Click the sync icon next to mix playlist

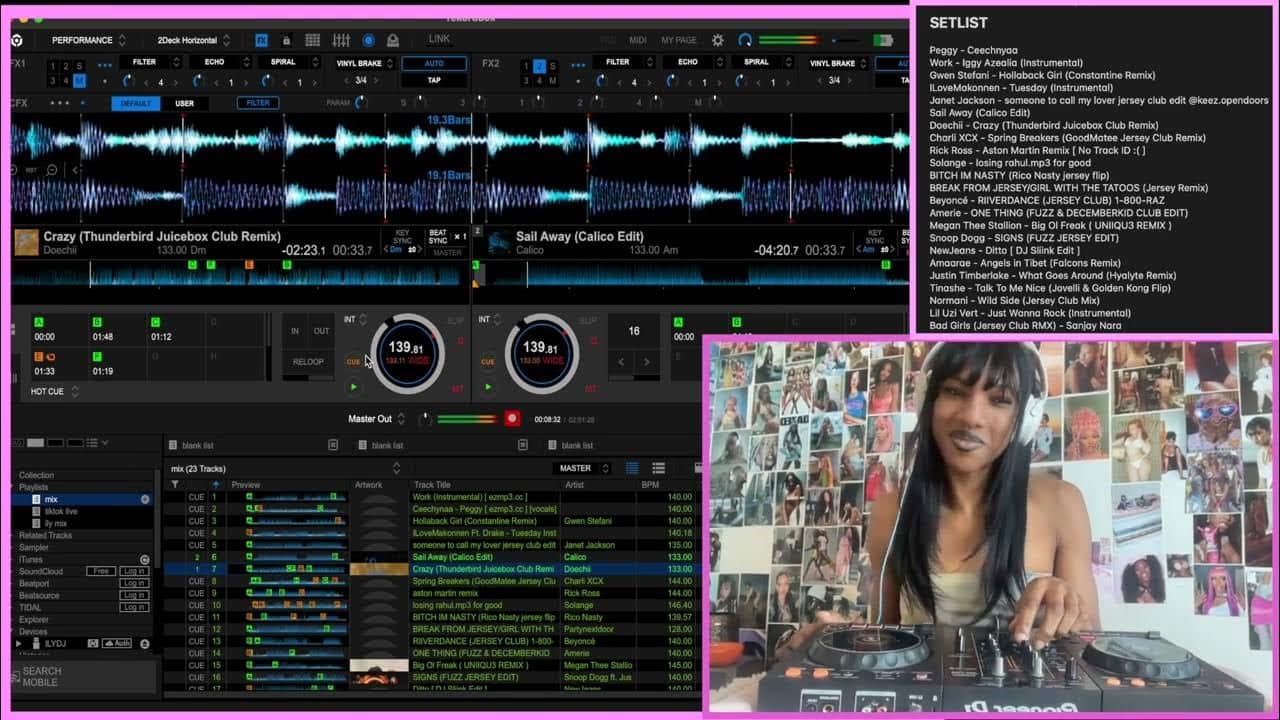click(x=144, y=499)
